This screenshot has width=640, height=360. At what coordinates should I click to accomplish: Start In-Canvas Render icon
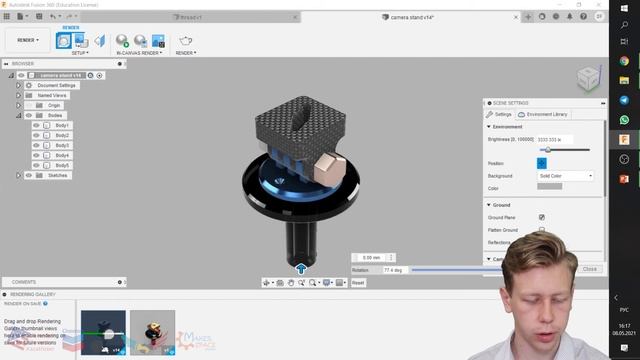click(122, 41)
